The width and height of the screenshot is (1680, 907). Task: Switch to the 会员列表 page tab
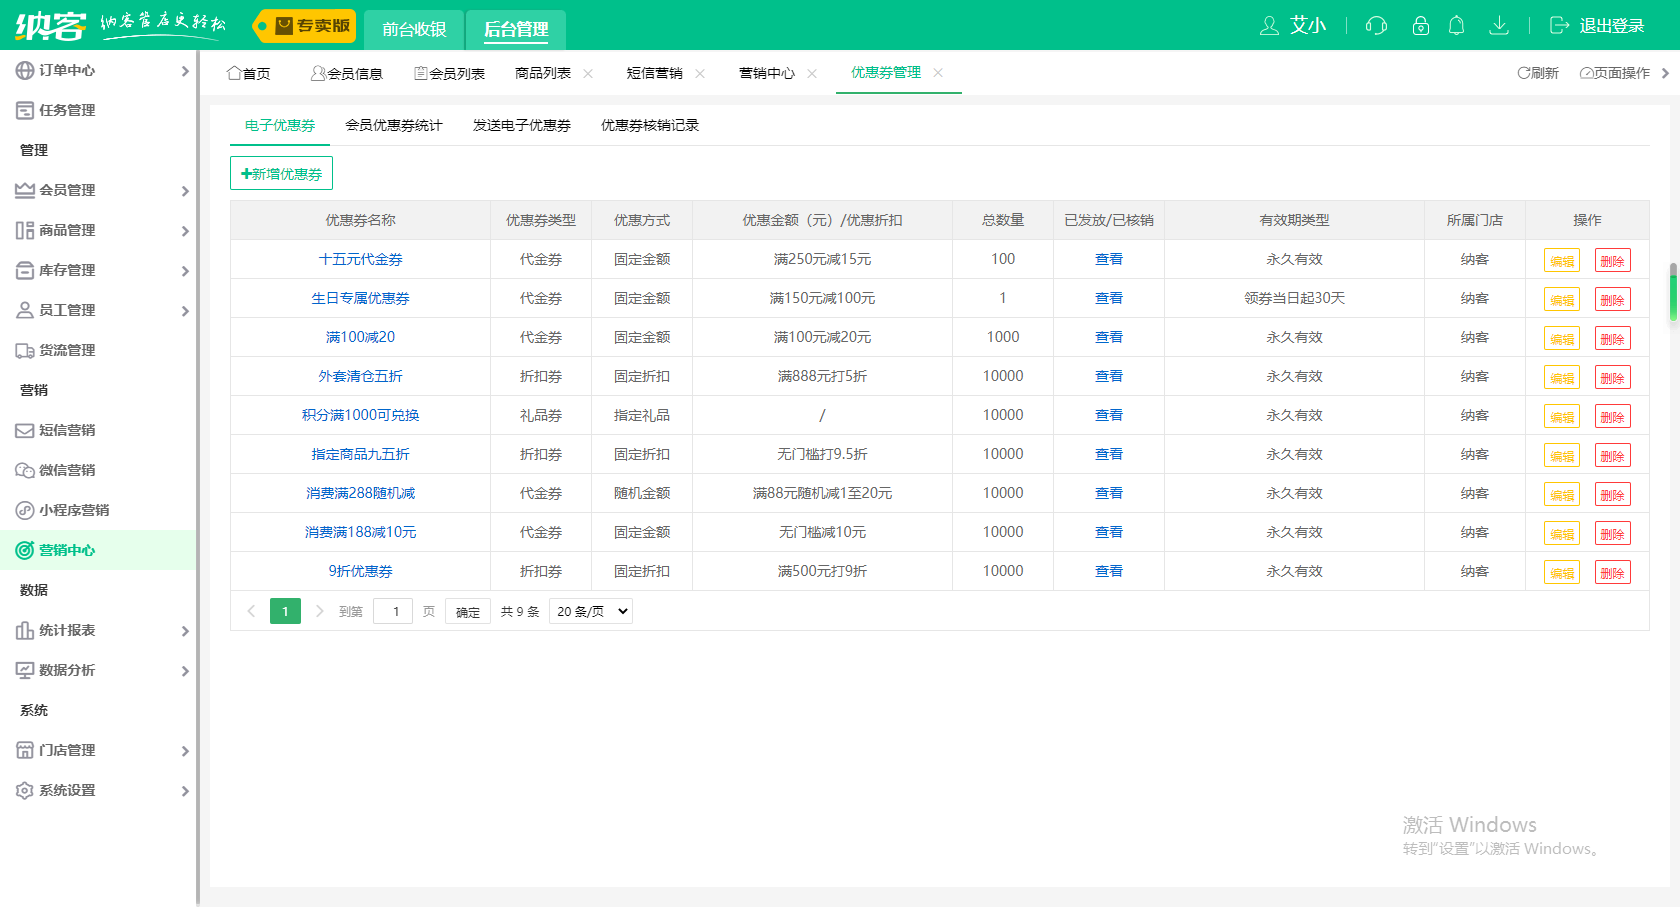point(449,73)
